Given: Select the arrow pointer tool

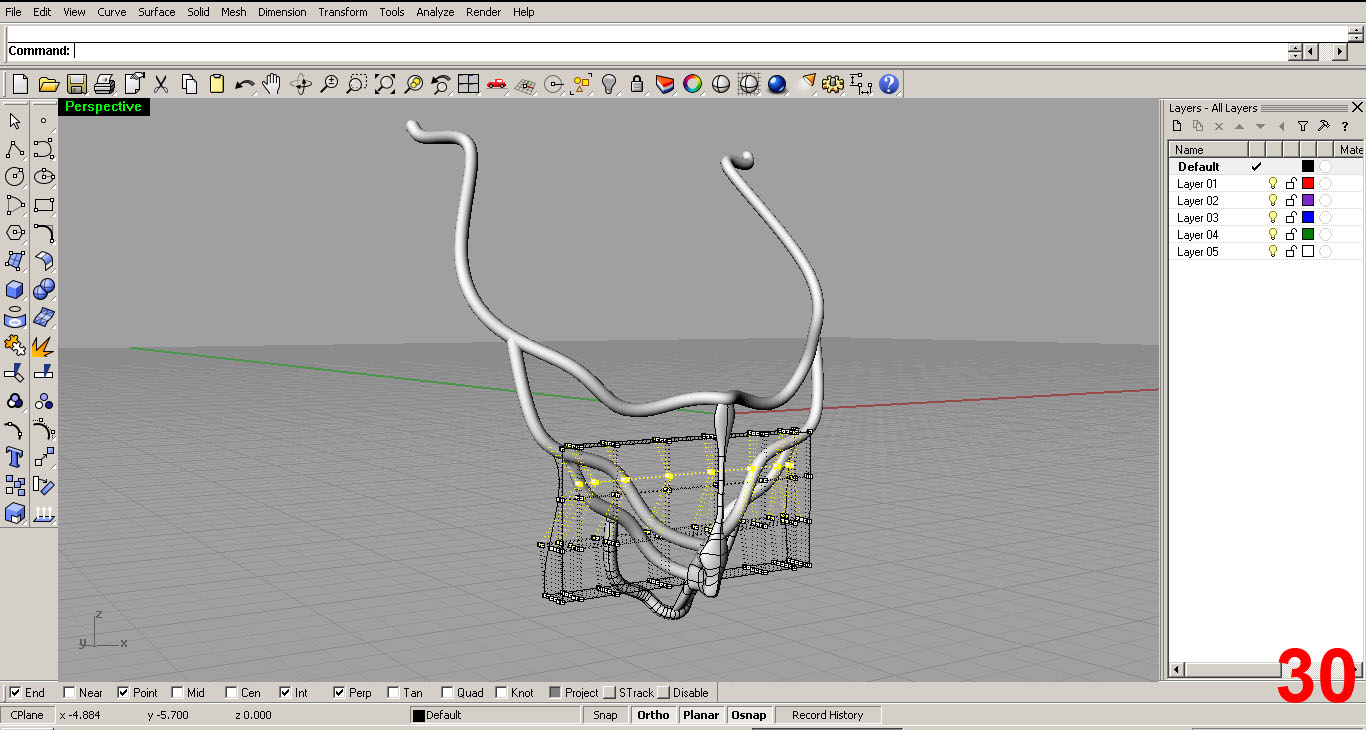Looking at the screenshot, I should 15,121.
